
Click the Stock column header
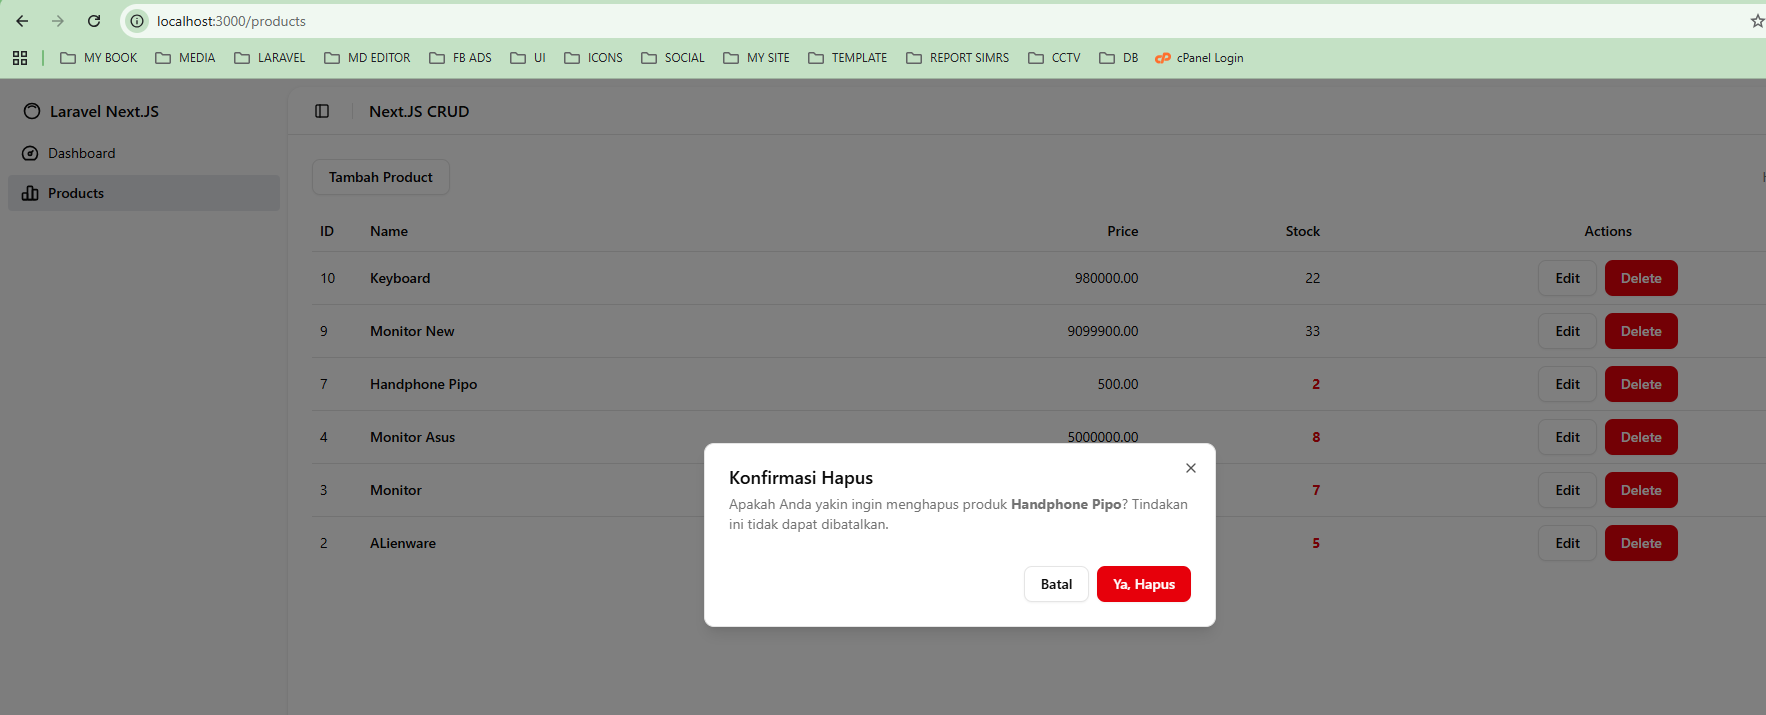(x=1302, y=231)
